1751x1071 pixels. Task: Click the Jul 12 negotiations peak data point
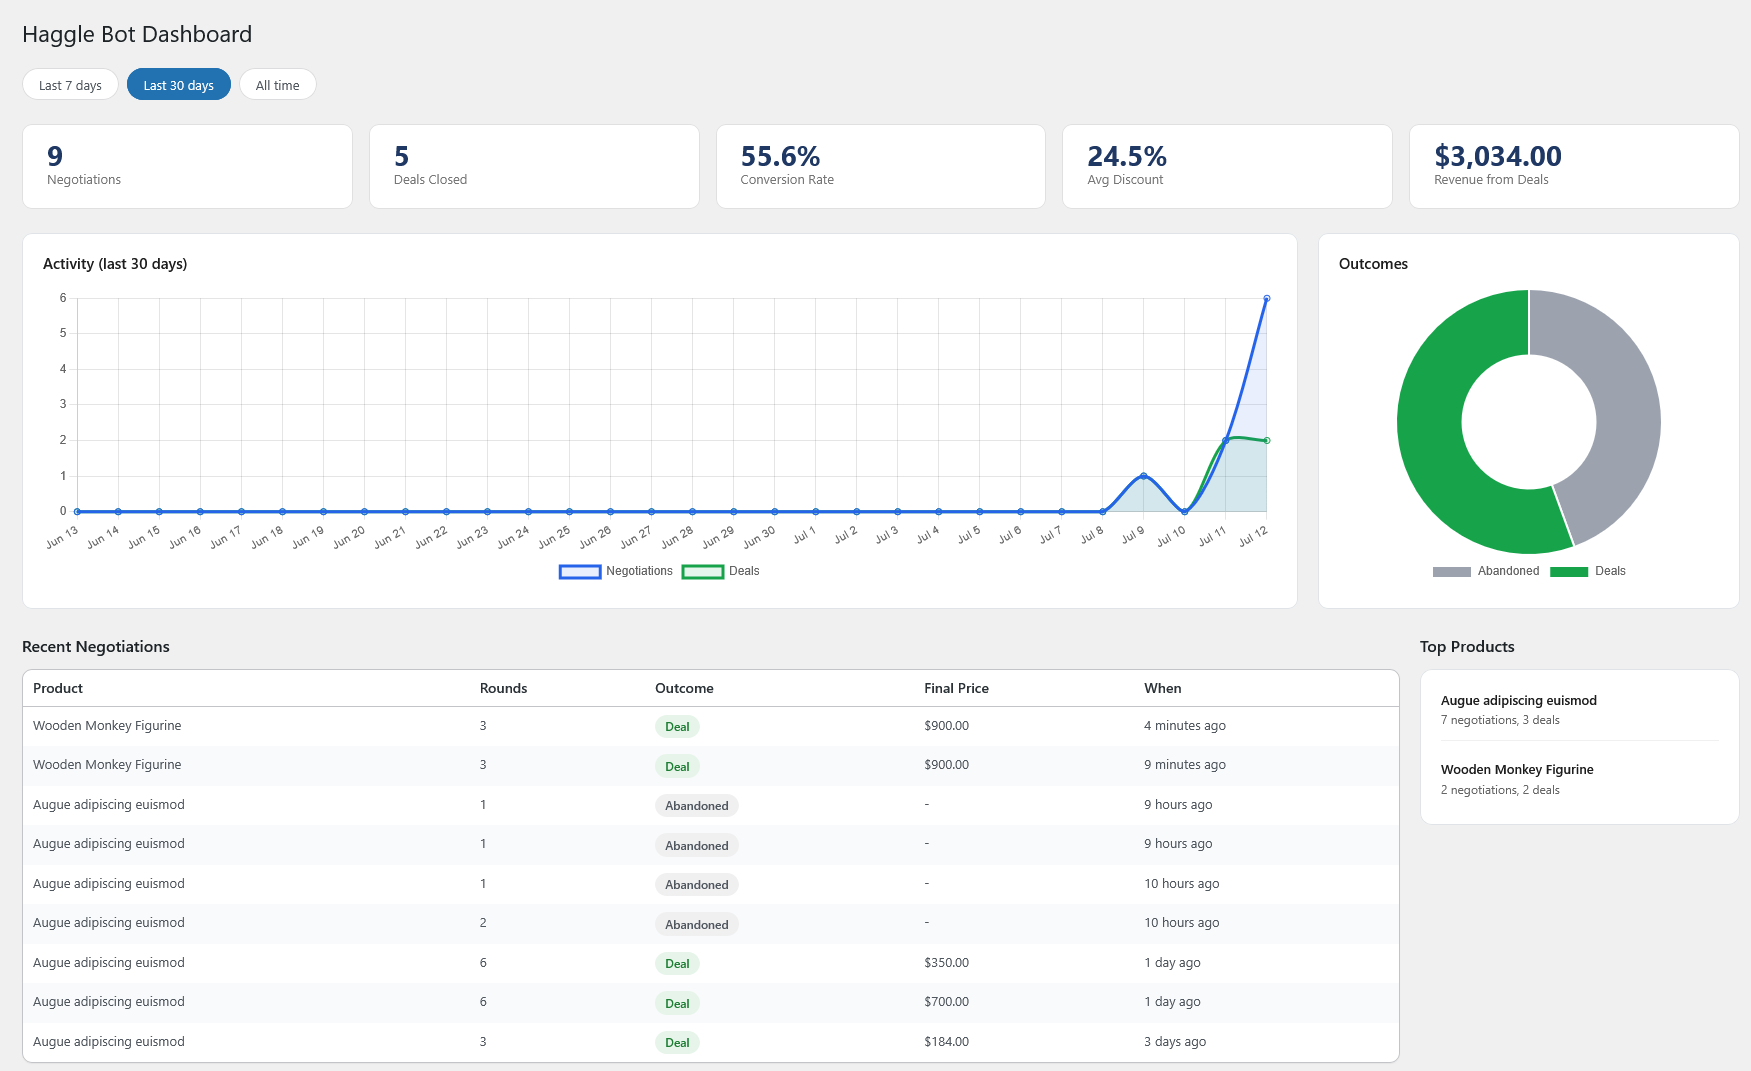click(x=1267, y=298)
